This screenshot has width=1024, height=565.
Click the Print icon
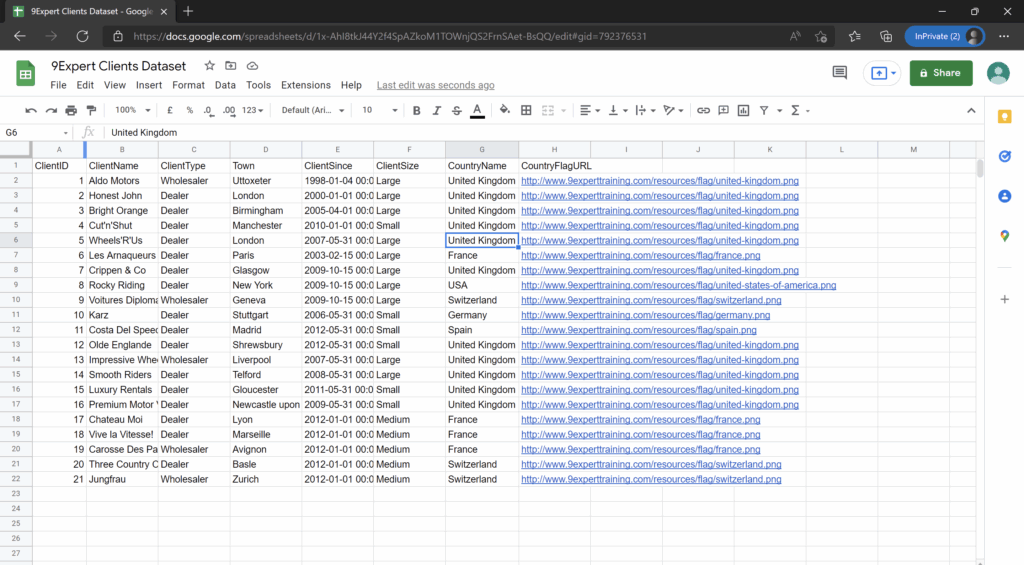point(71,110)
